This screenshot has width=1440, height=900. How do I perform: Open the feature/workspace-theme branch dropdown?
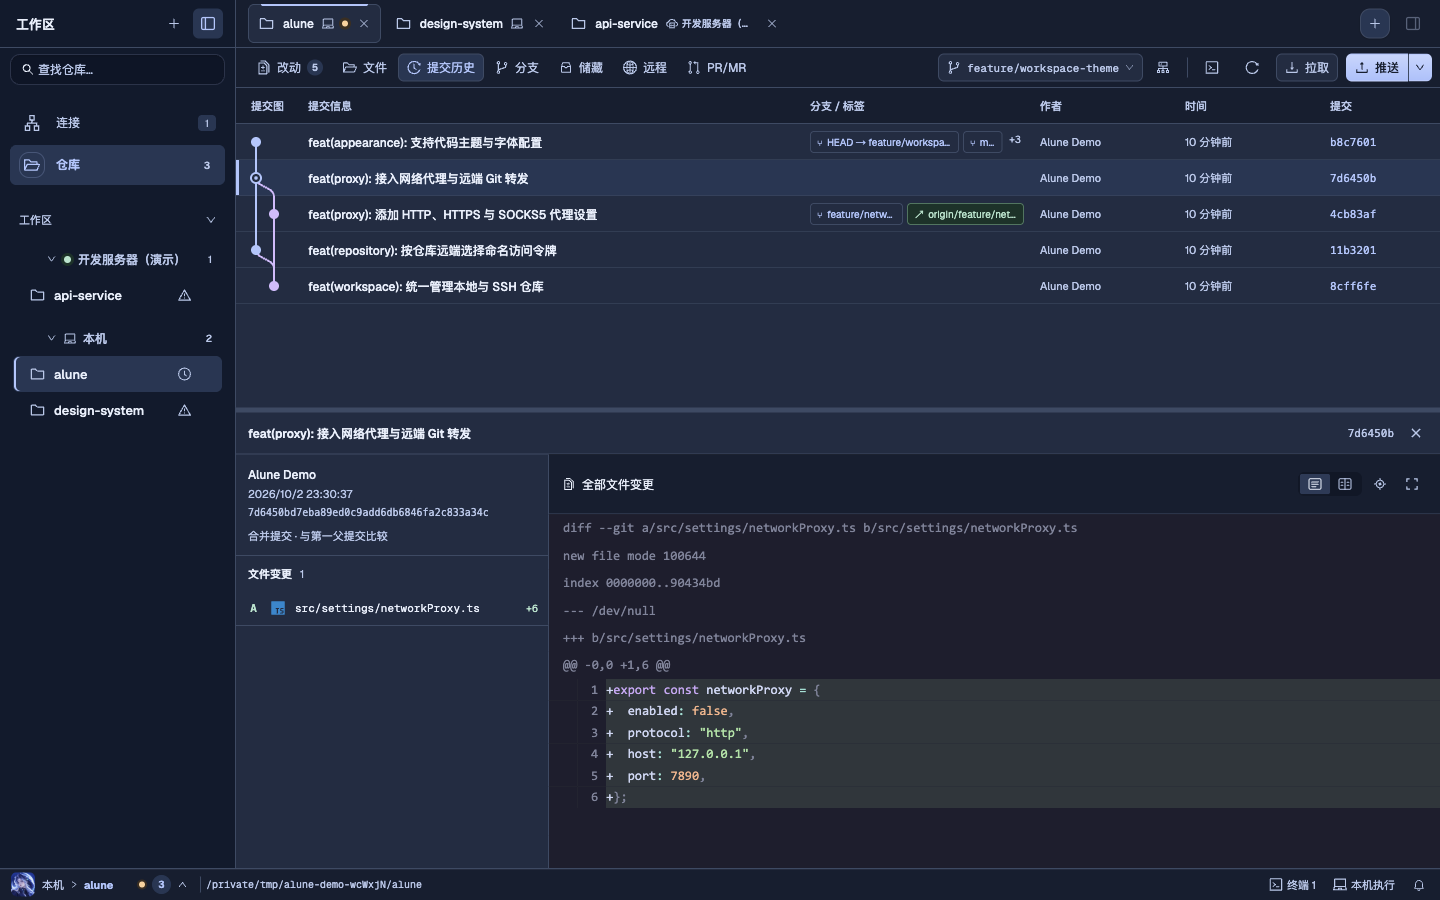pyautogui.click(x=1040, y=68)
